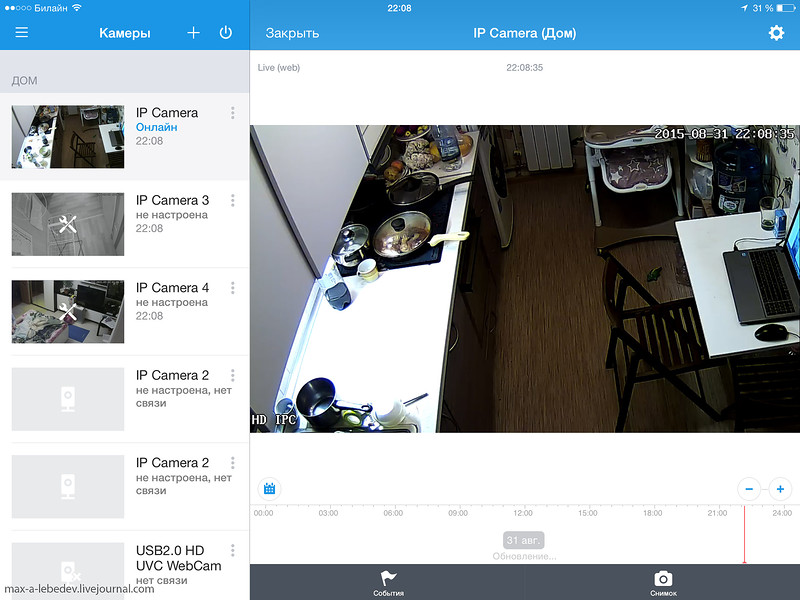
Task: Click the 06:00 mark on timeline
Action: (393, 513)
